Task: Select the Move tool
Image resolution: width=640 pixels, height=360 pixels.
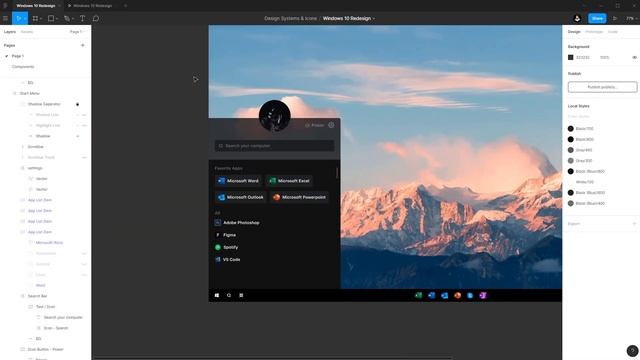Action: (18, 18)
